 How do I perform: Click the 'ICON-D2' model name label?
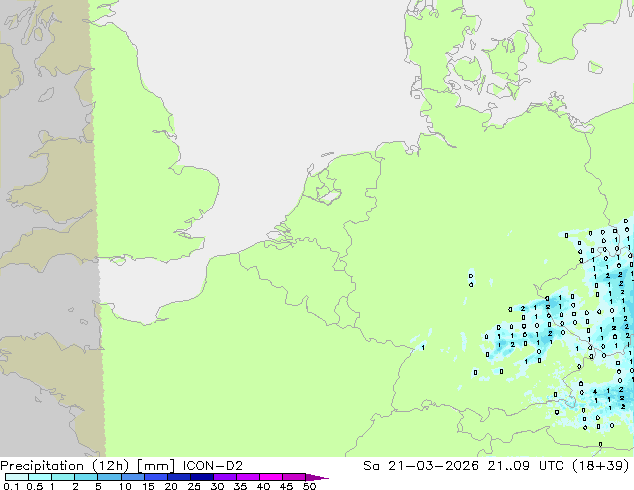click(x=213, y=466)
